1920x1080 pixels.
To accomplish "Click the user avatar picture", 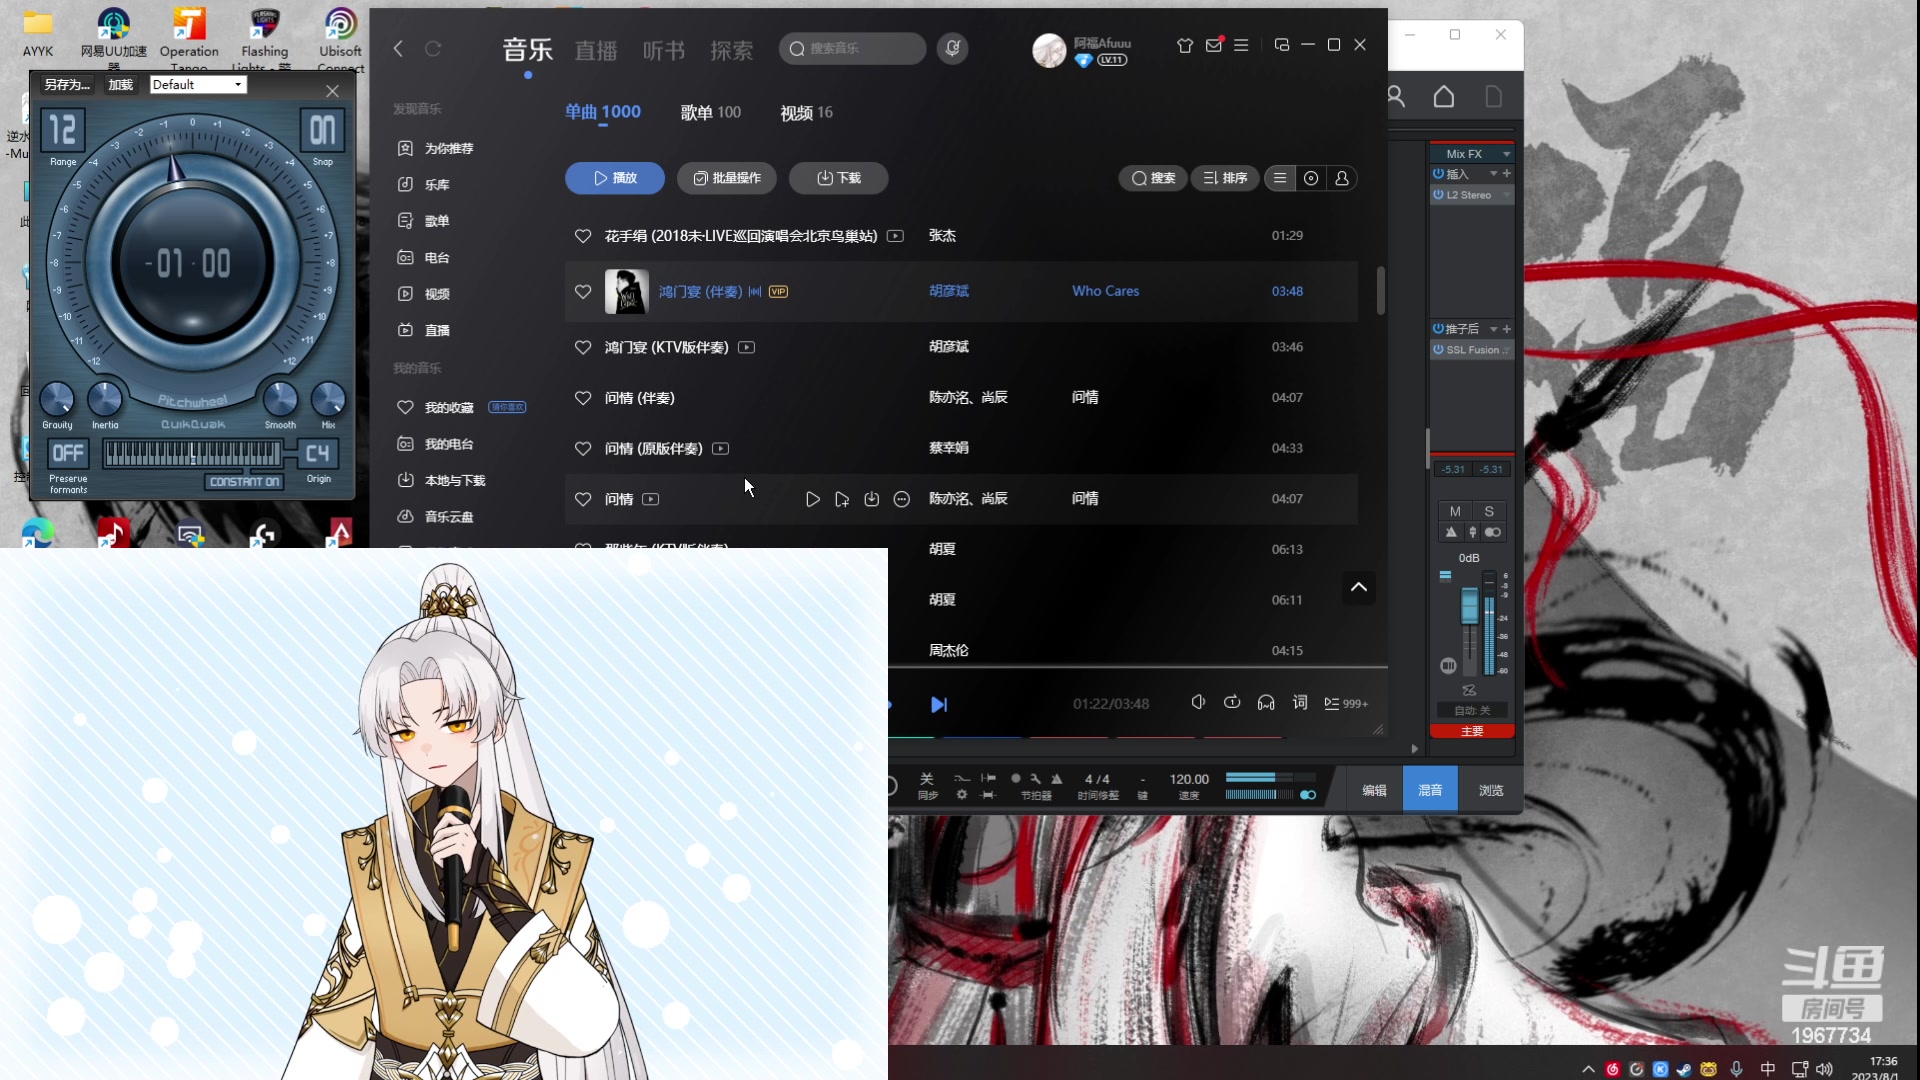I will click(1049, 50).
